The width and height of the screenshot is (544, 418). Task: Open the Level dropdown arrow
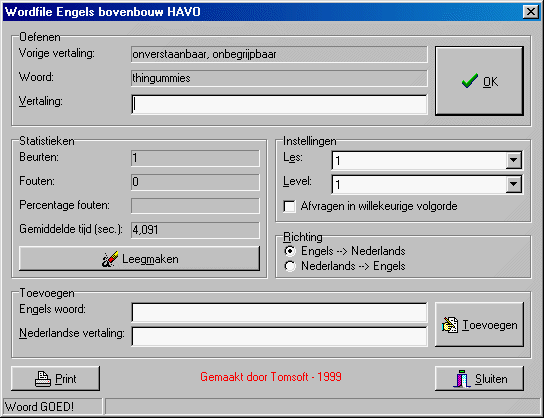[513, 185]
